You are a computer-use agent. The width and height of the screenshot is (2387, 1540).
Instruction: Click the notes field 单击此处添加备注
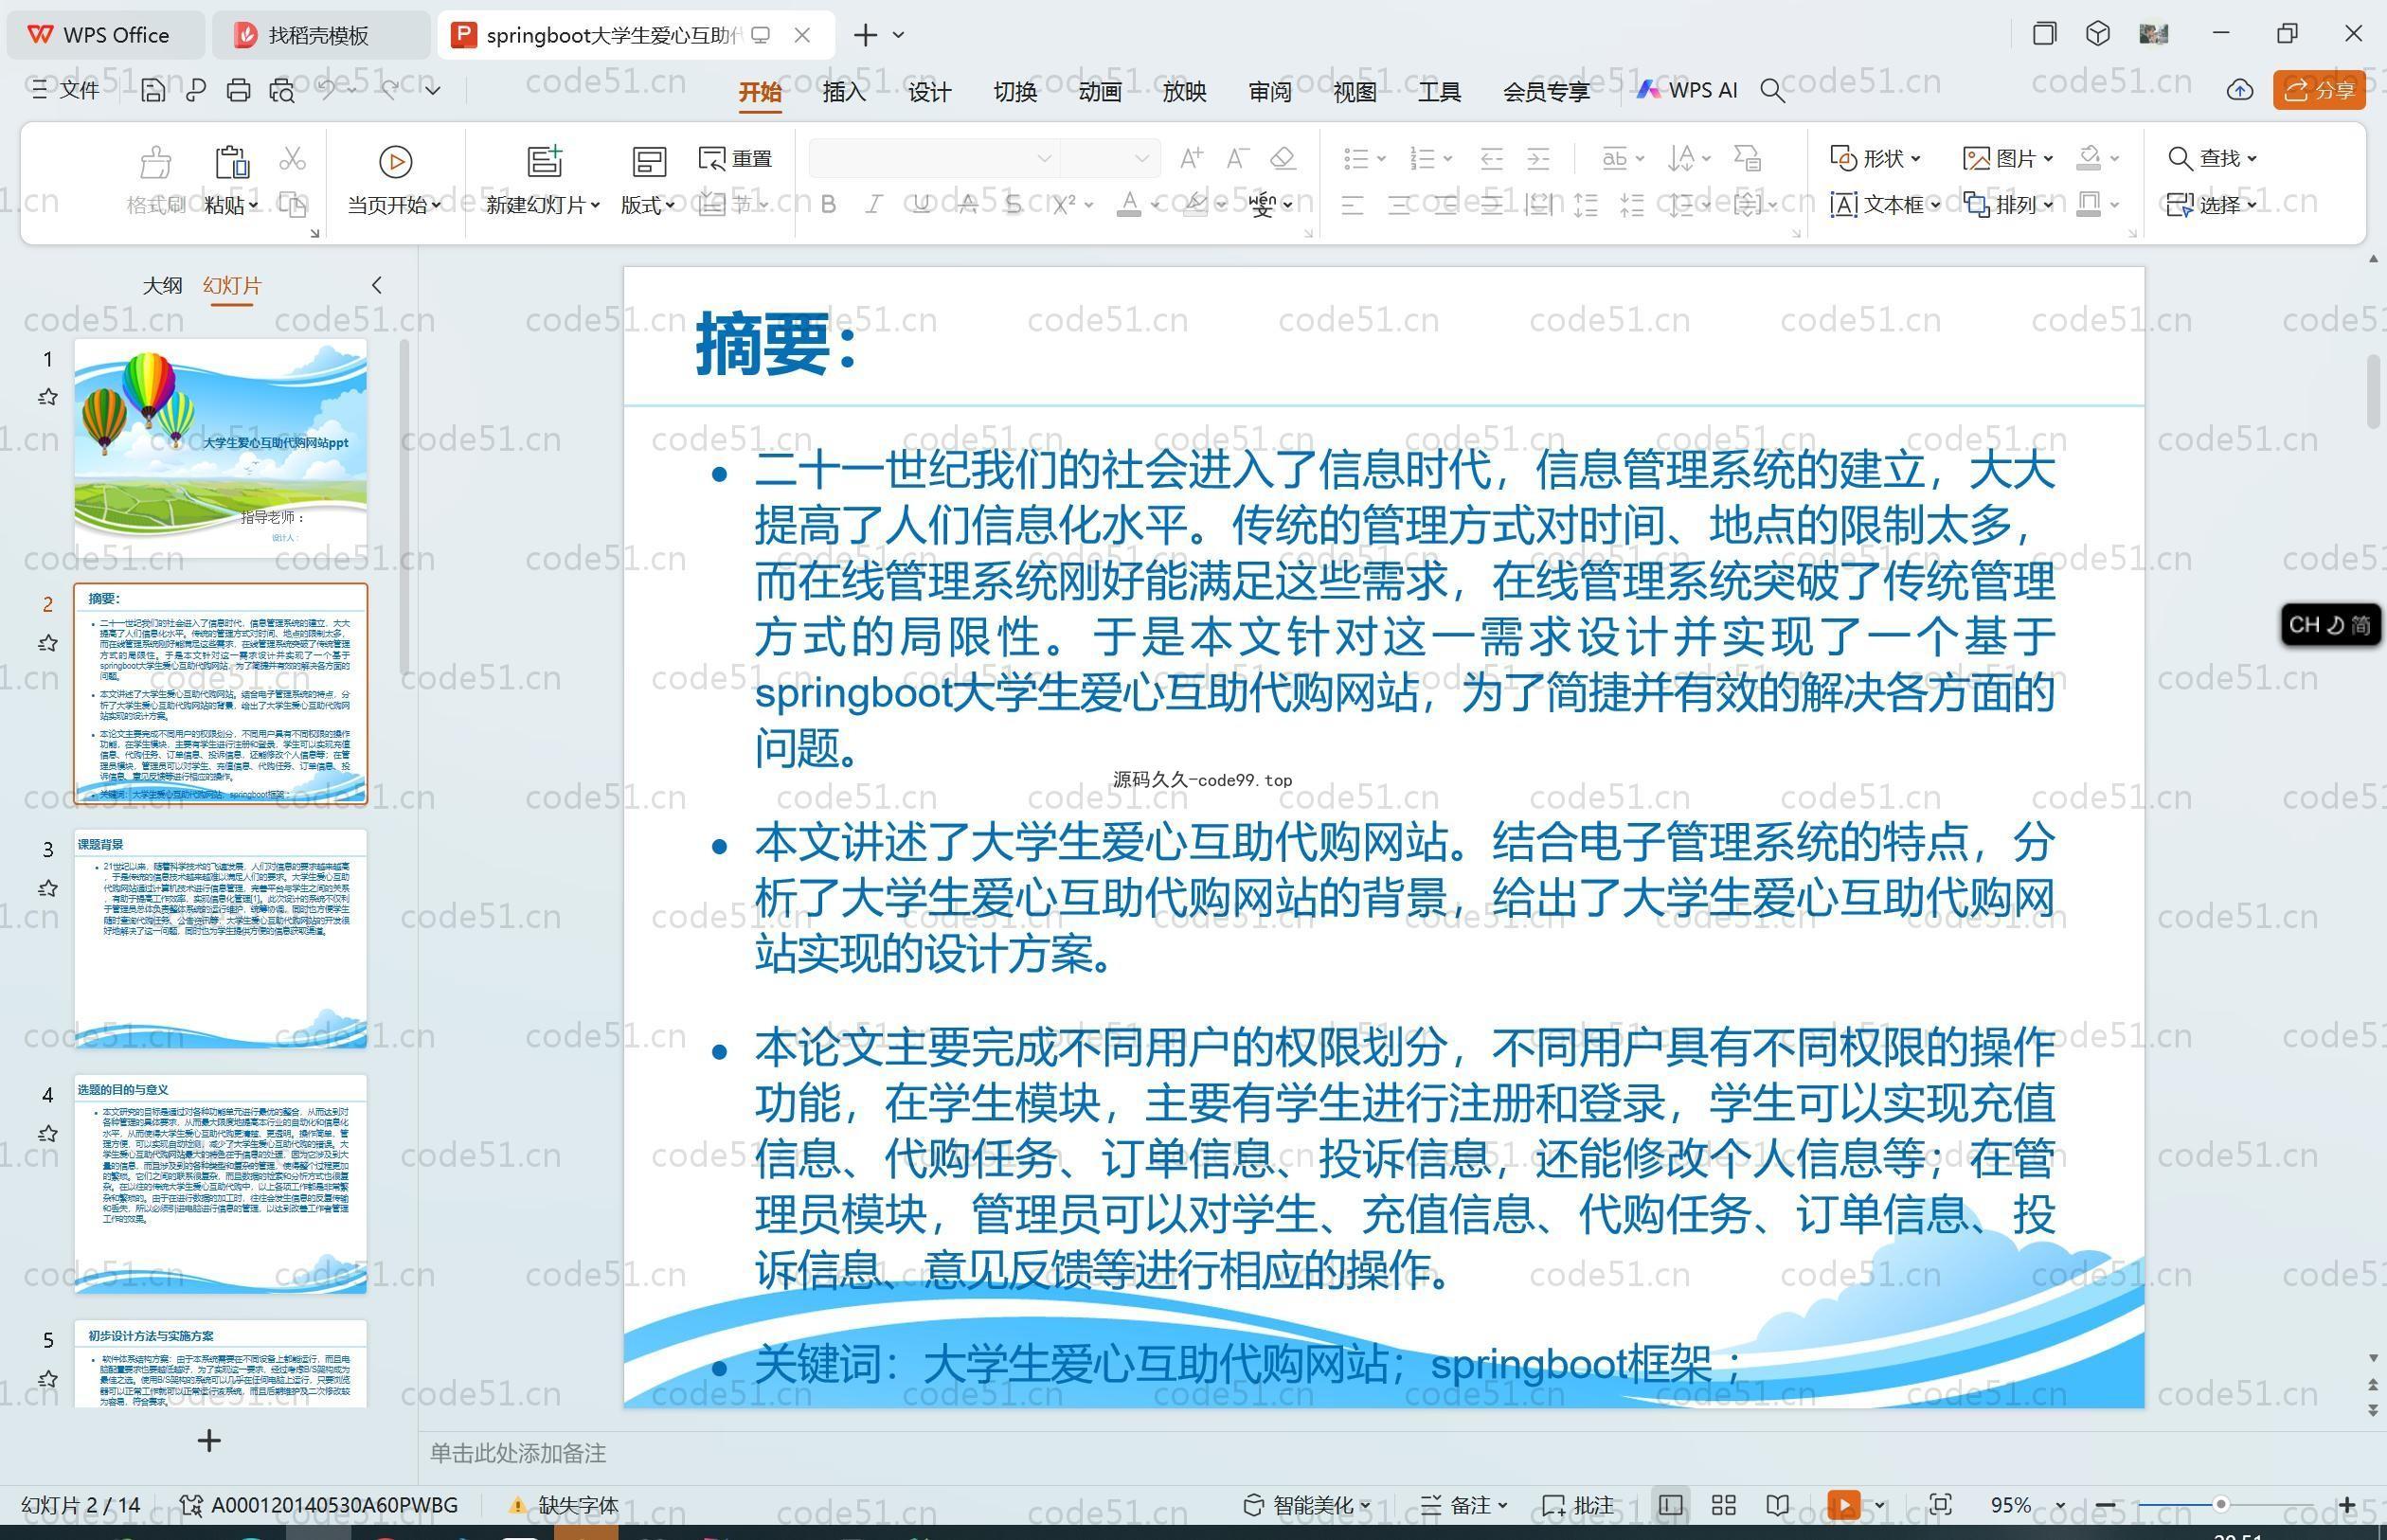tap(518, 1453)
